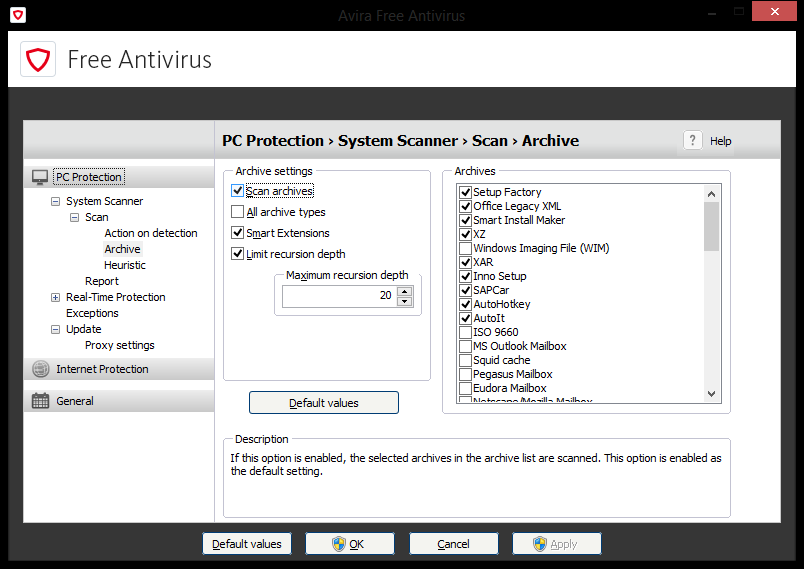Uncheck the SAPCar archive checkbox

point(465,290)
